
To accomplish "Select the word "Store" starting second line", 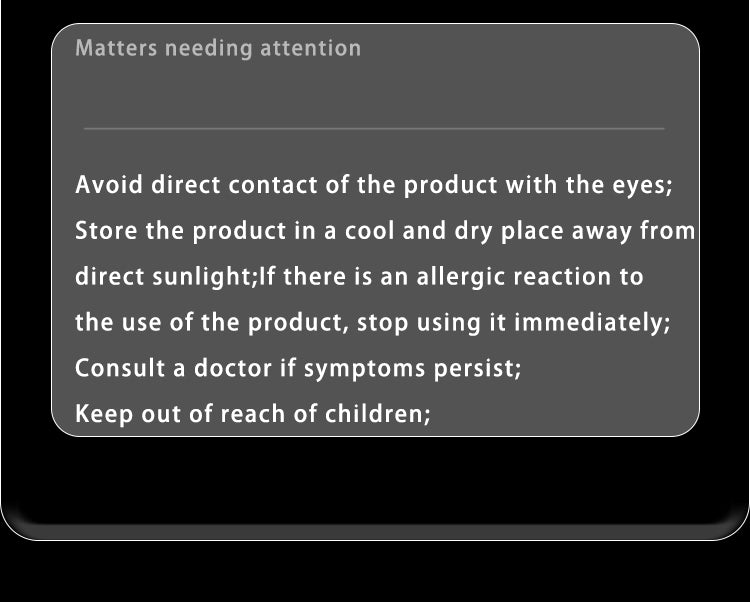I will click(106, 230).
